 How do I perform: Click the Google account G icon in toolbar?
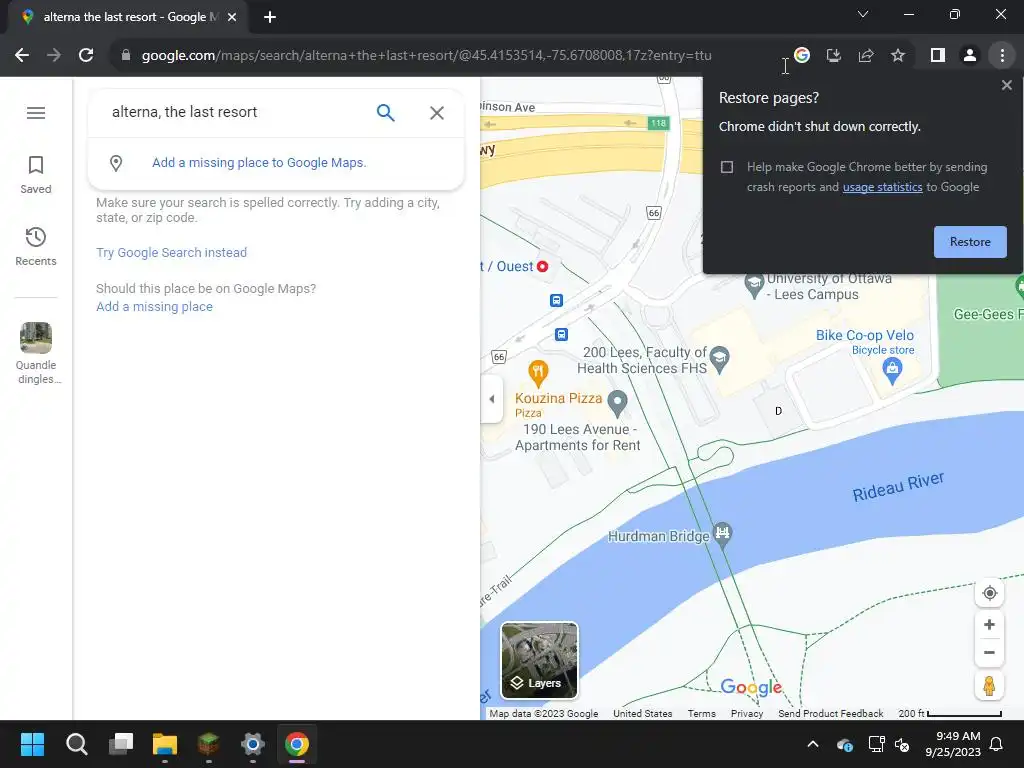pyautogui.click(x=802, y=56)
